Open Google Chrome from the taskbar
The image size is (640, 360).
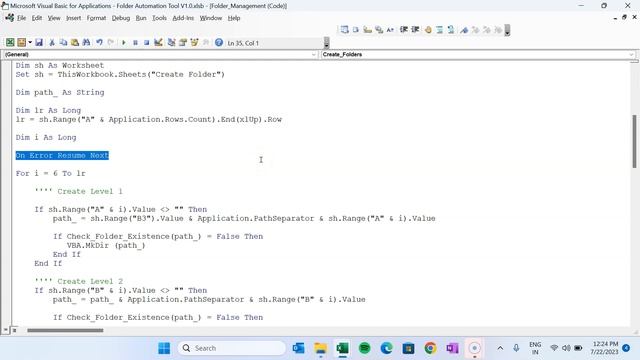[430, 348]
